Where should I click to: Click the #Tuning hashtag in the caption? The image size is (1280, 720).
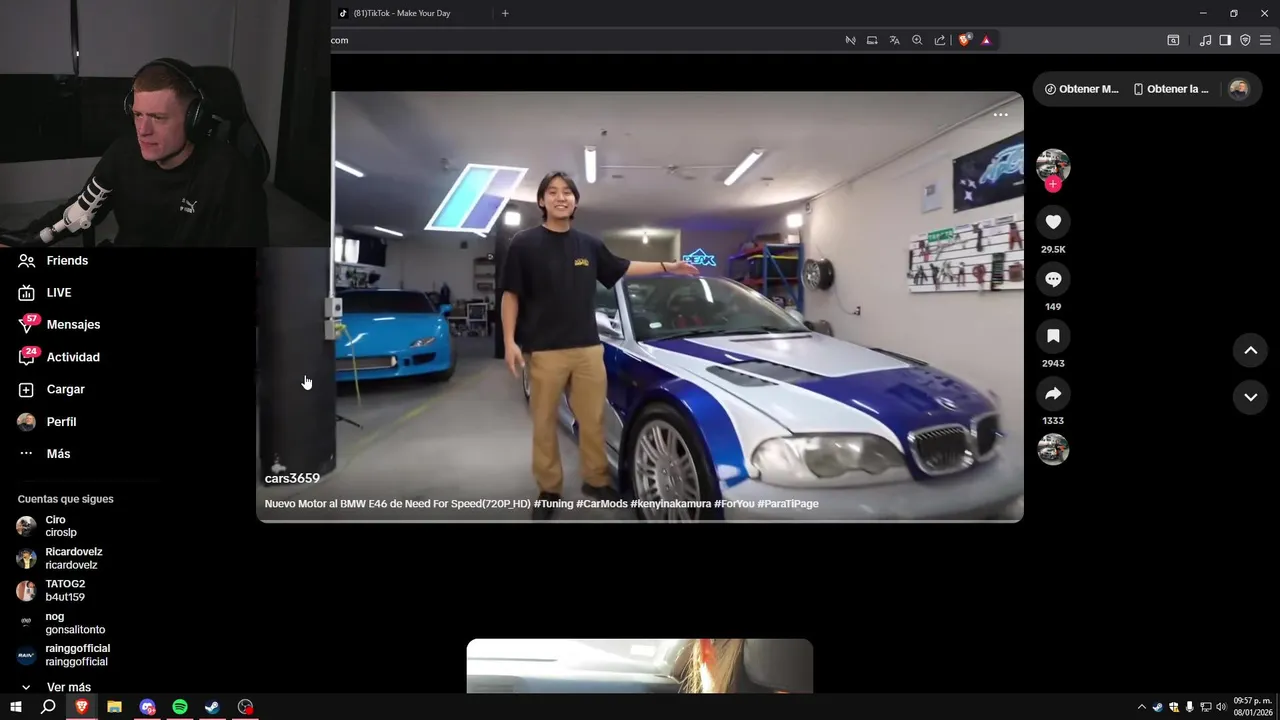[x=553, y=504]
